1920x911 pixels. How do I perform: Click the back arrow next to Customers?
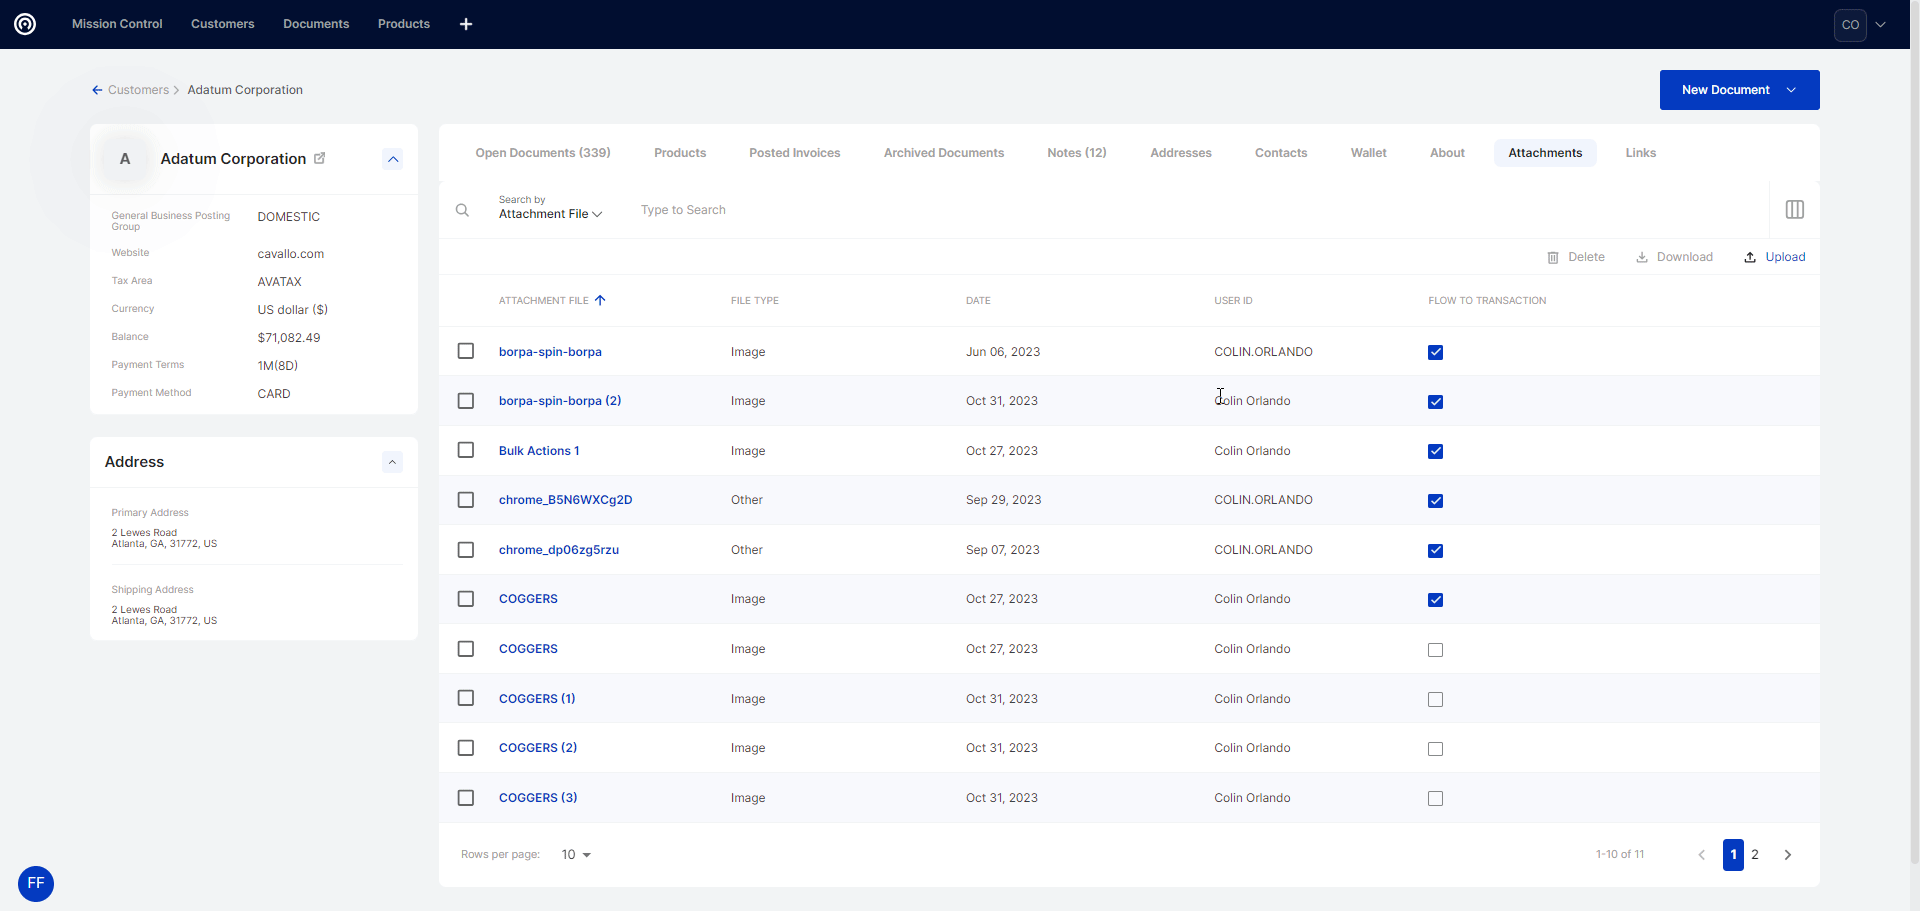97,90
